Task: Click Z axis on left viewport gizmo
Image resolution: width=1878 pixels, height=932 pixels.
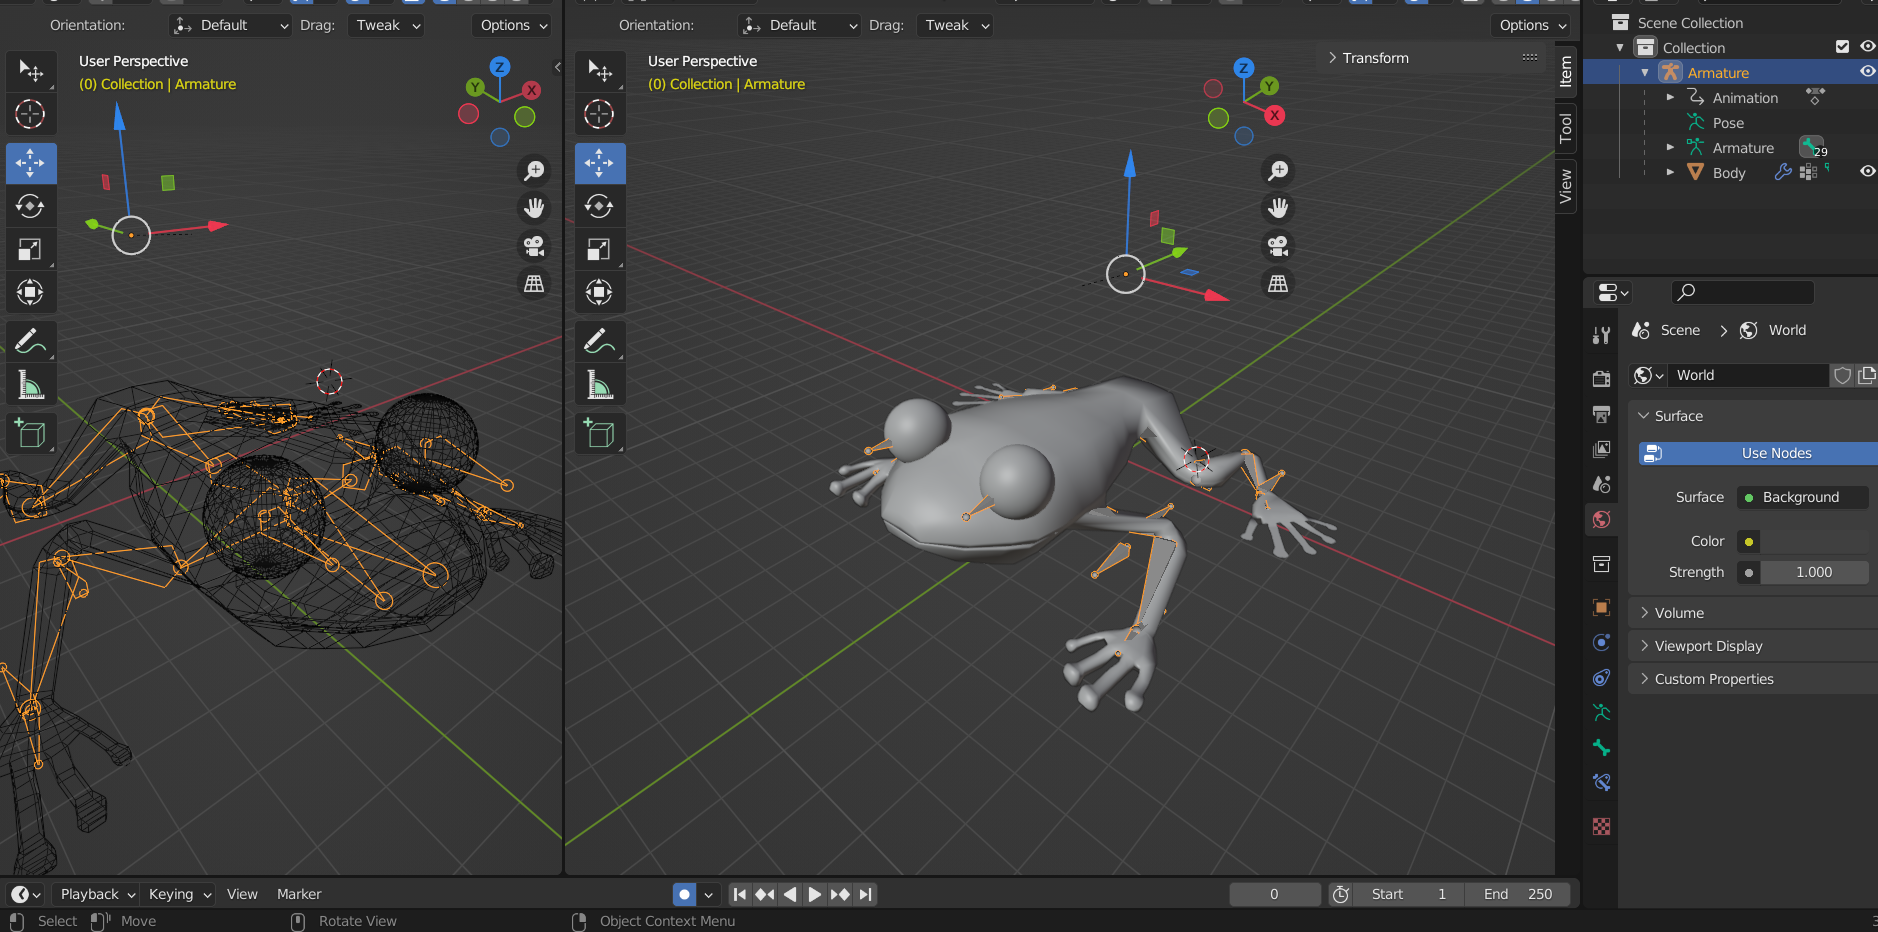Action: (500, 68)
